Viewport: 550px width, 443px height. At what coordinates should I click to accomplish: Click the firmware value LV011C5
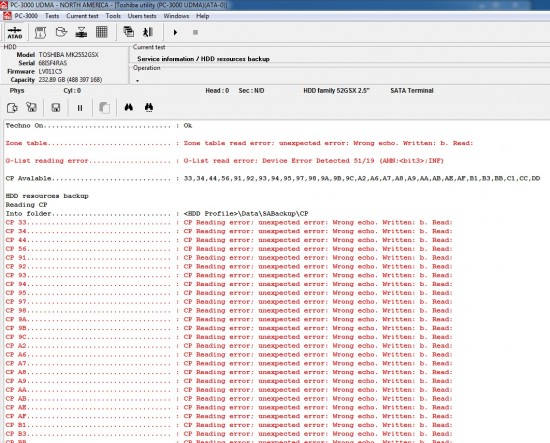click(x=50, y=72)
